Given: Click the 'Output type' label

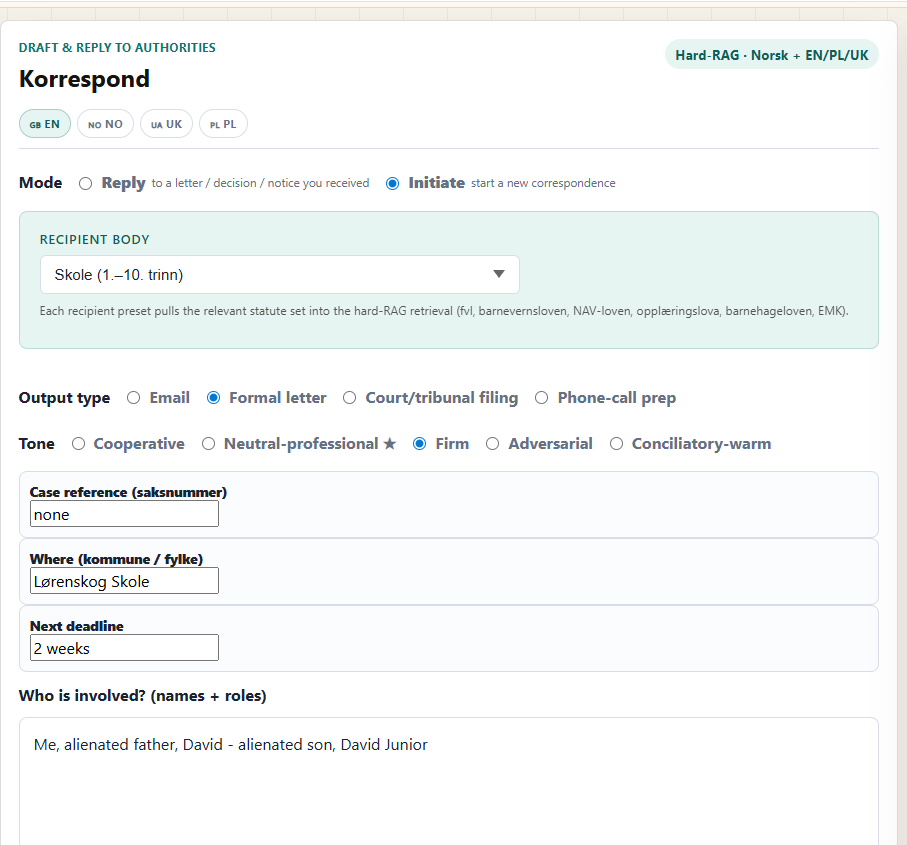Looking at the screenshot, I should pos(64,398).
